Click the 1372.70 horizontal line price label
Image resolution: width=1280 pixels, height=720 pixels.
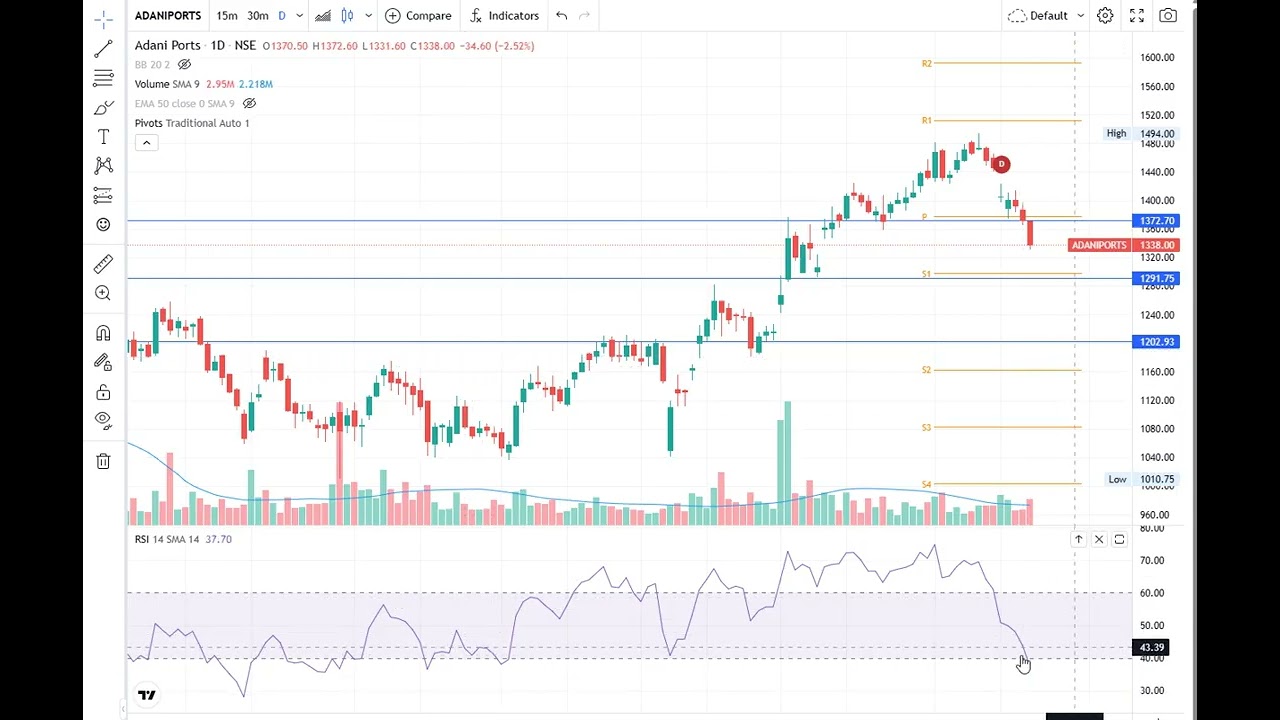(1156, 221)
